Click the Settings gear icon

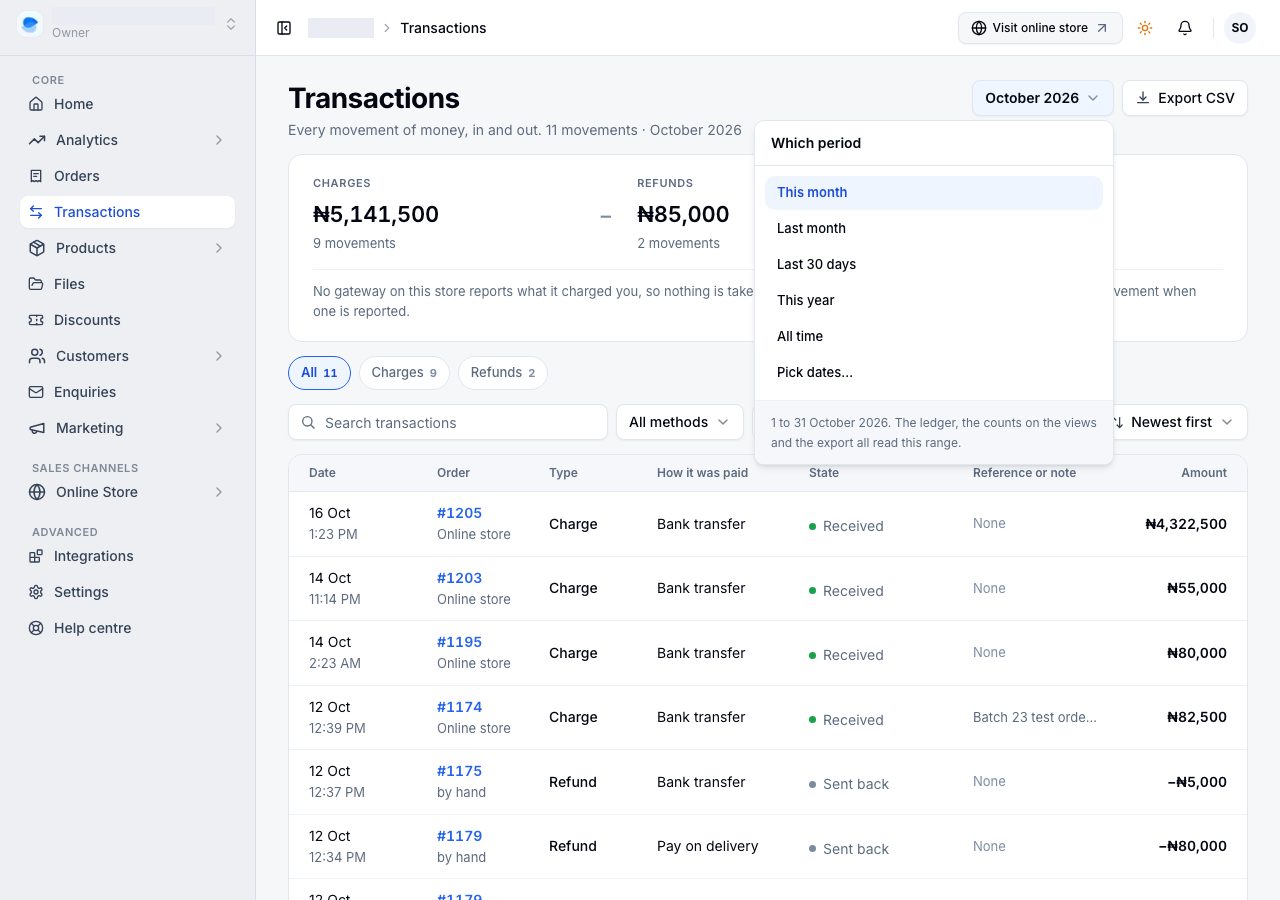[36, 592]
